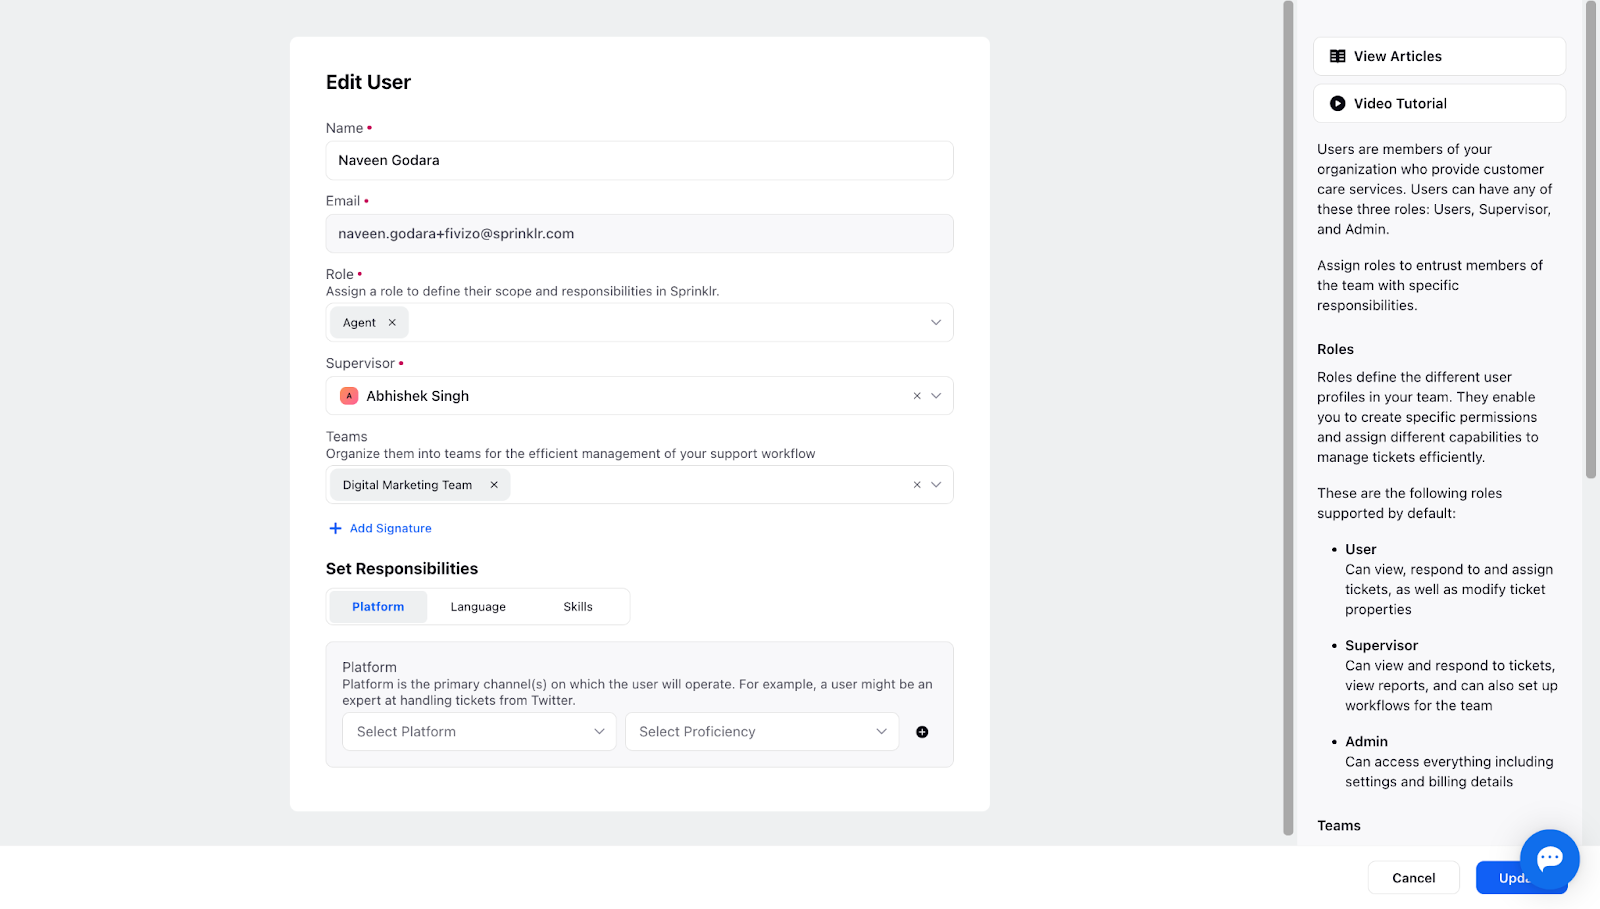1600x909 pixels.
Task: Open the Select Platform dropdown
Action: [479, 732]
